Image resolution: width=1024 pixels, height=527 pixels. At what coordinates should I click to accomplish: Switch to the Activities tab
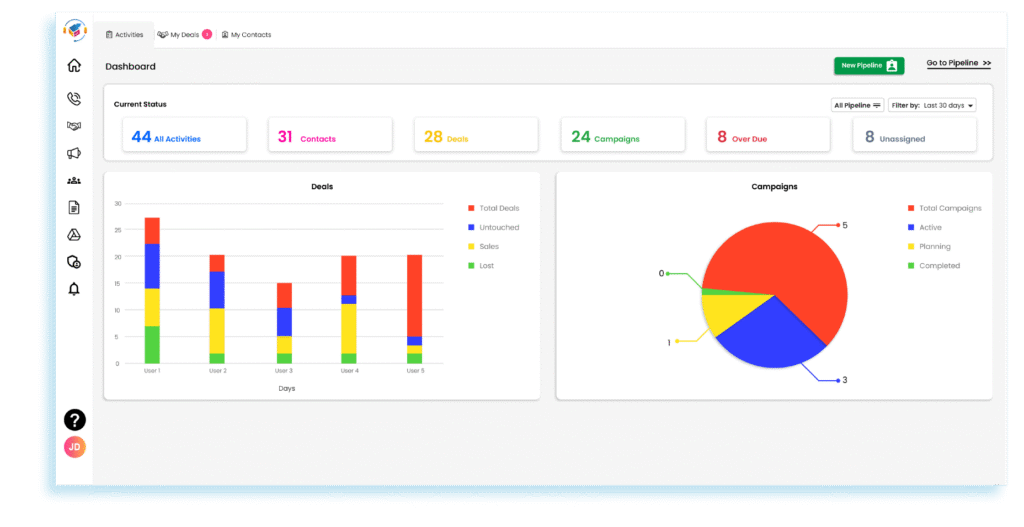click(x=124, y=35)
